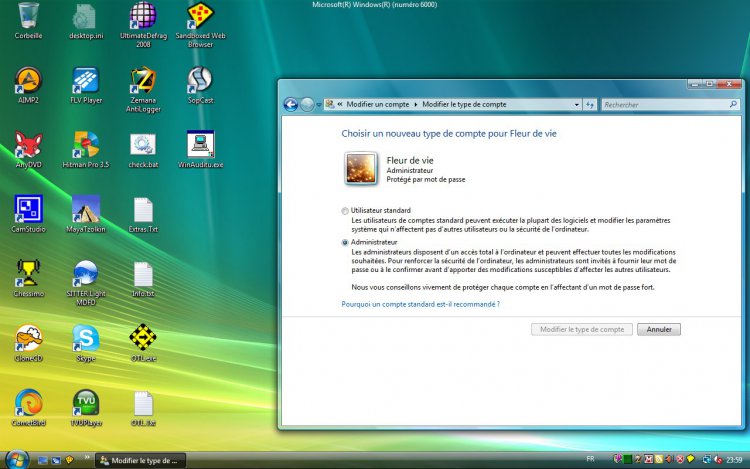Viewport: 750px width, 469px height.
Task: Go back with the blue back arrow
Action: coord(290,104)
